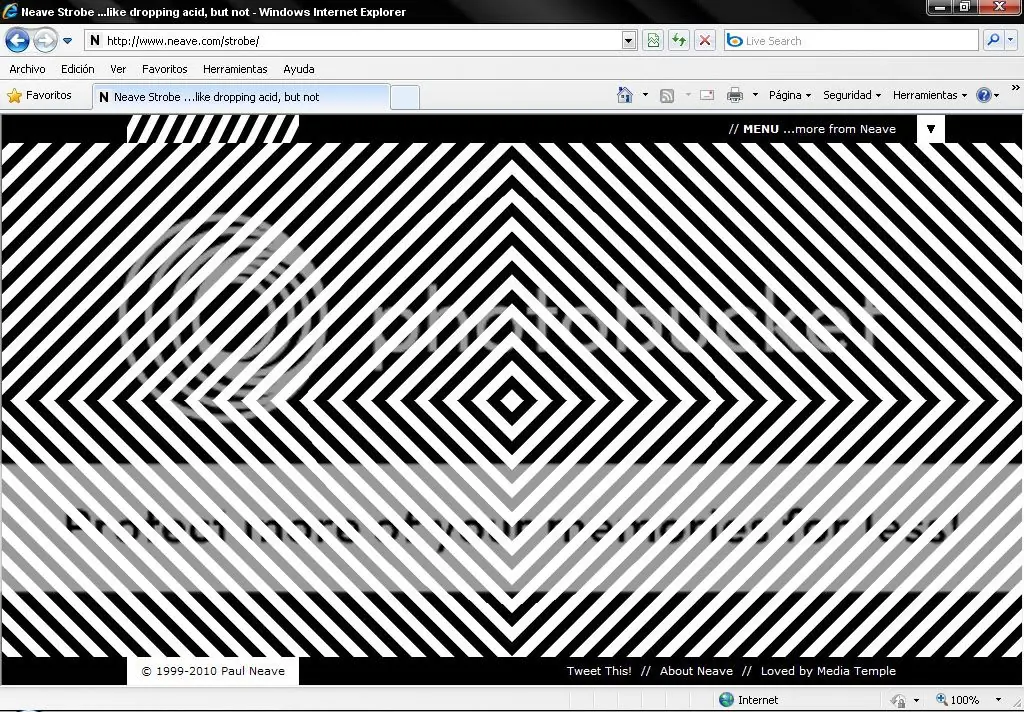This screenshot has width=1024, height=712.
Task: Click the striped Neave logo box
Action: coord(213,129)
